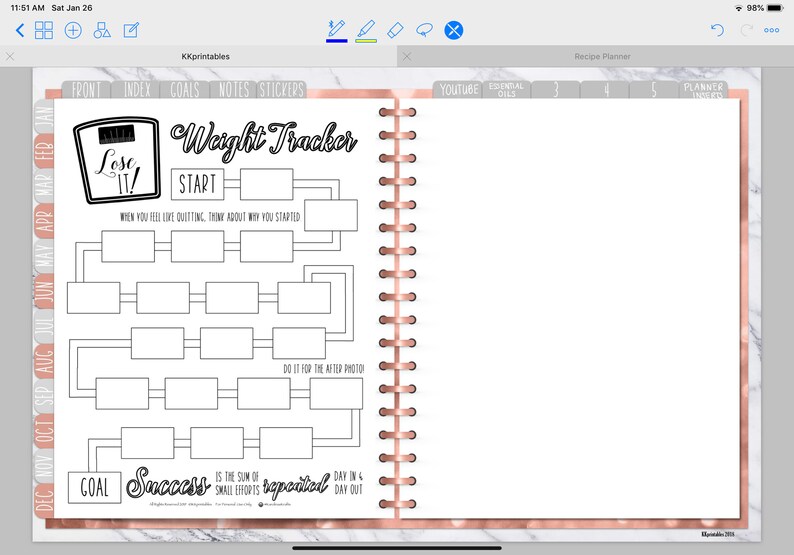The height and width of the screenshot is (555, 794).
Task: Open the shapes tool
Action: click(x=102, y=30)
